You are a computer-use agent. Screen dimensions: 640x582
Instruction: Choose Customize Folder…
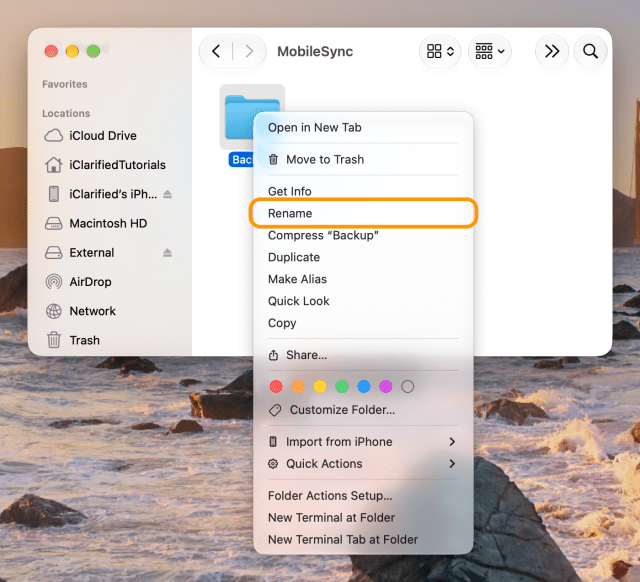point(363,410)
